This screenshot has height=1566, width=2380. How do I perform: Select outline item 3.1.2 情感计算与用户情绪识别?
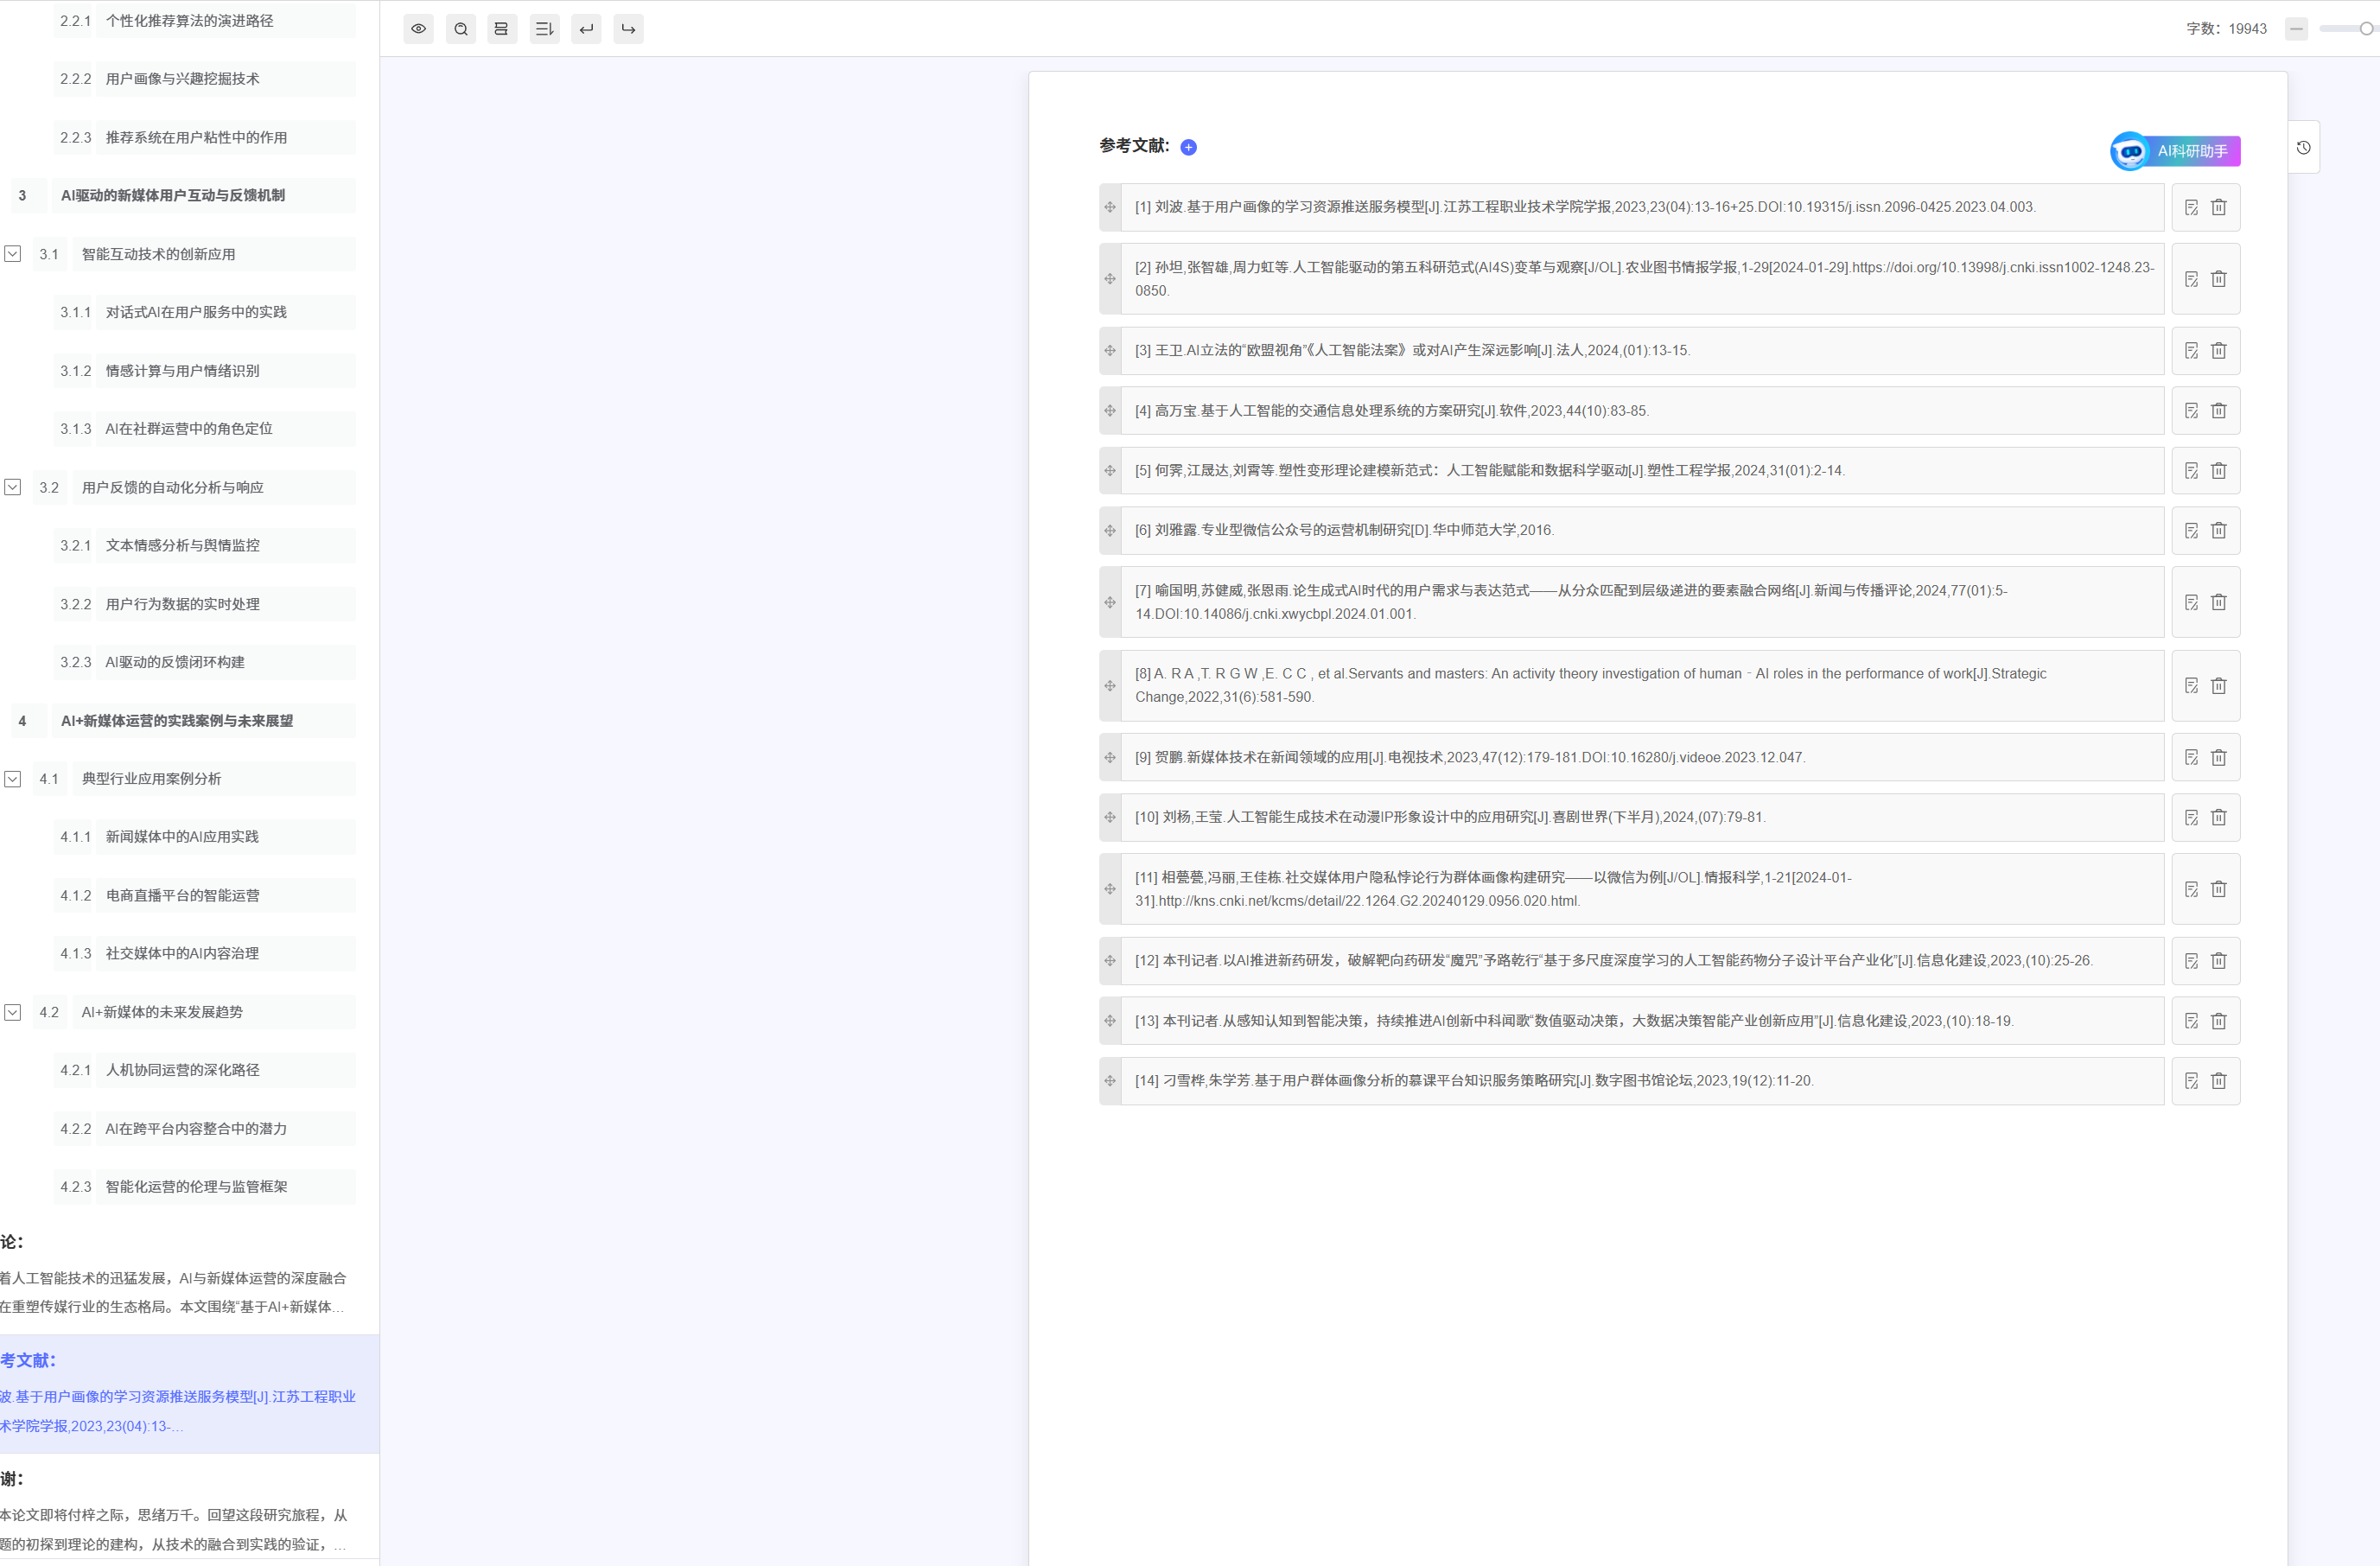point(182,371)
